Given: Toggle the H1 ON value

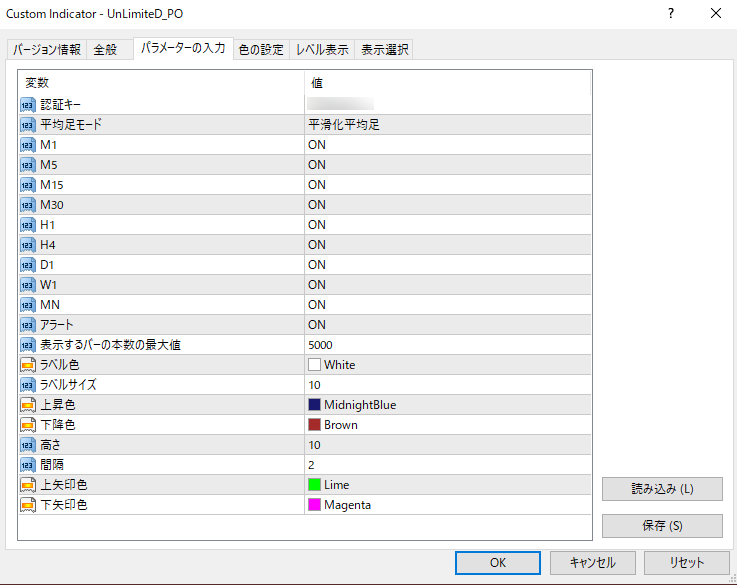Looking at the screenshot, I should [447, 225].
